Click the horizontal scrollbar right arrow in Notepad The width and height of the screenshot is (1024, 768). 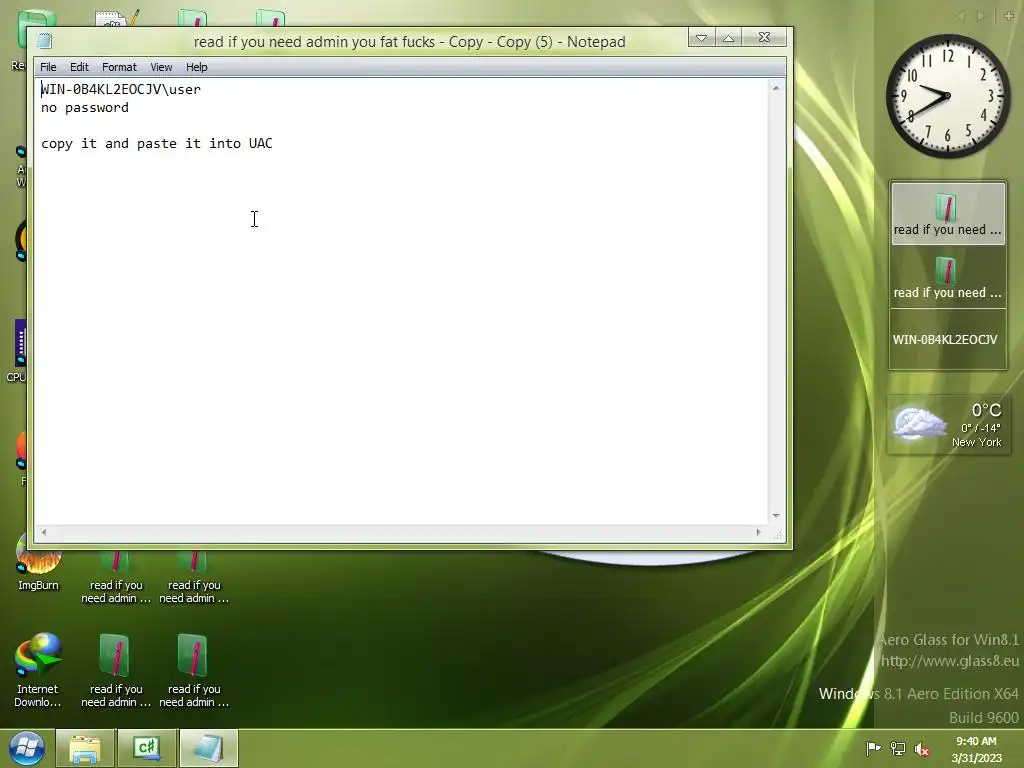pos(758,532)
